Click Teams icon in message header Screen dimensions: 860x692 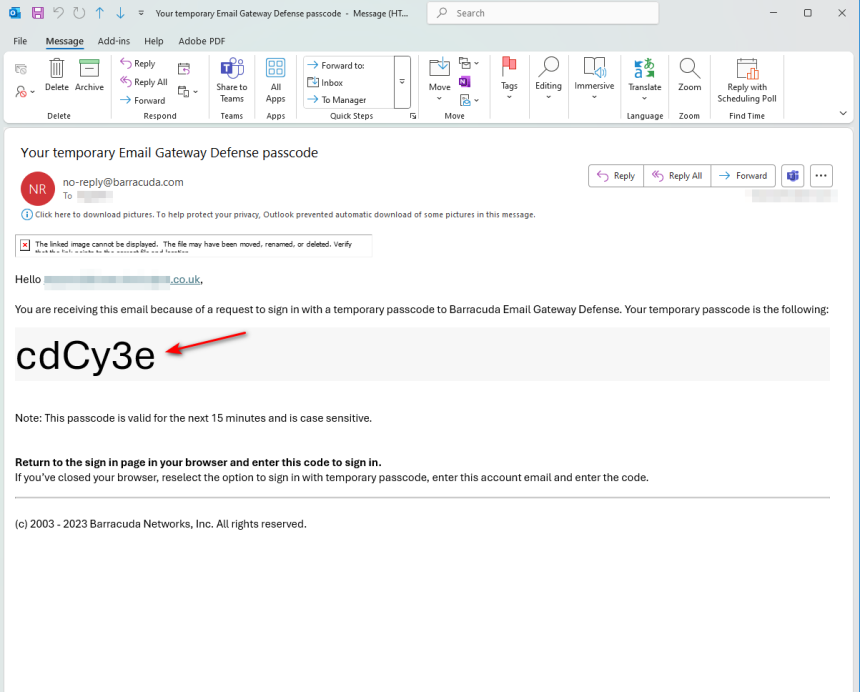tap(793, 175)
